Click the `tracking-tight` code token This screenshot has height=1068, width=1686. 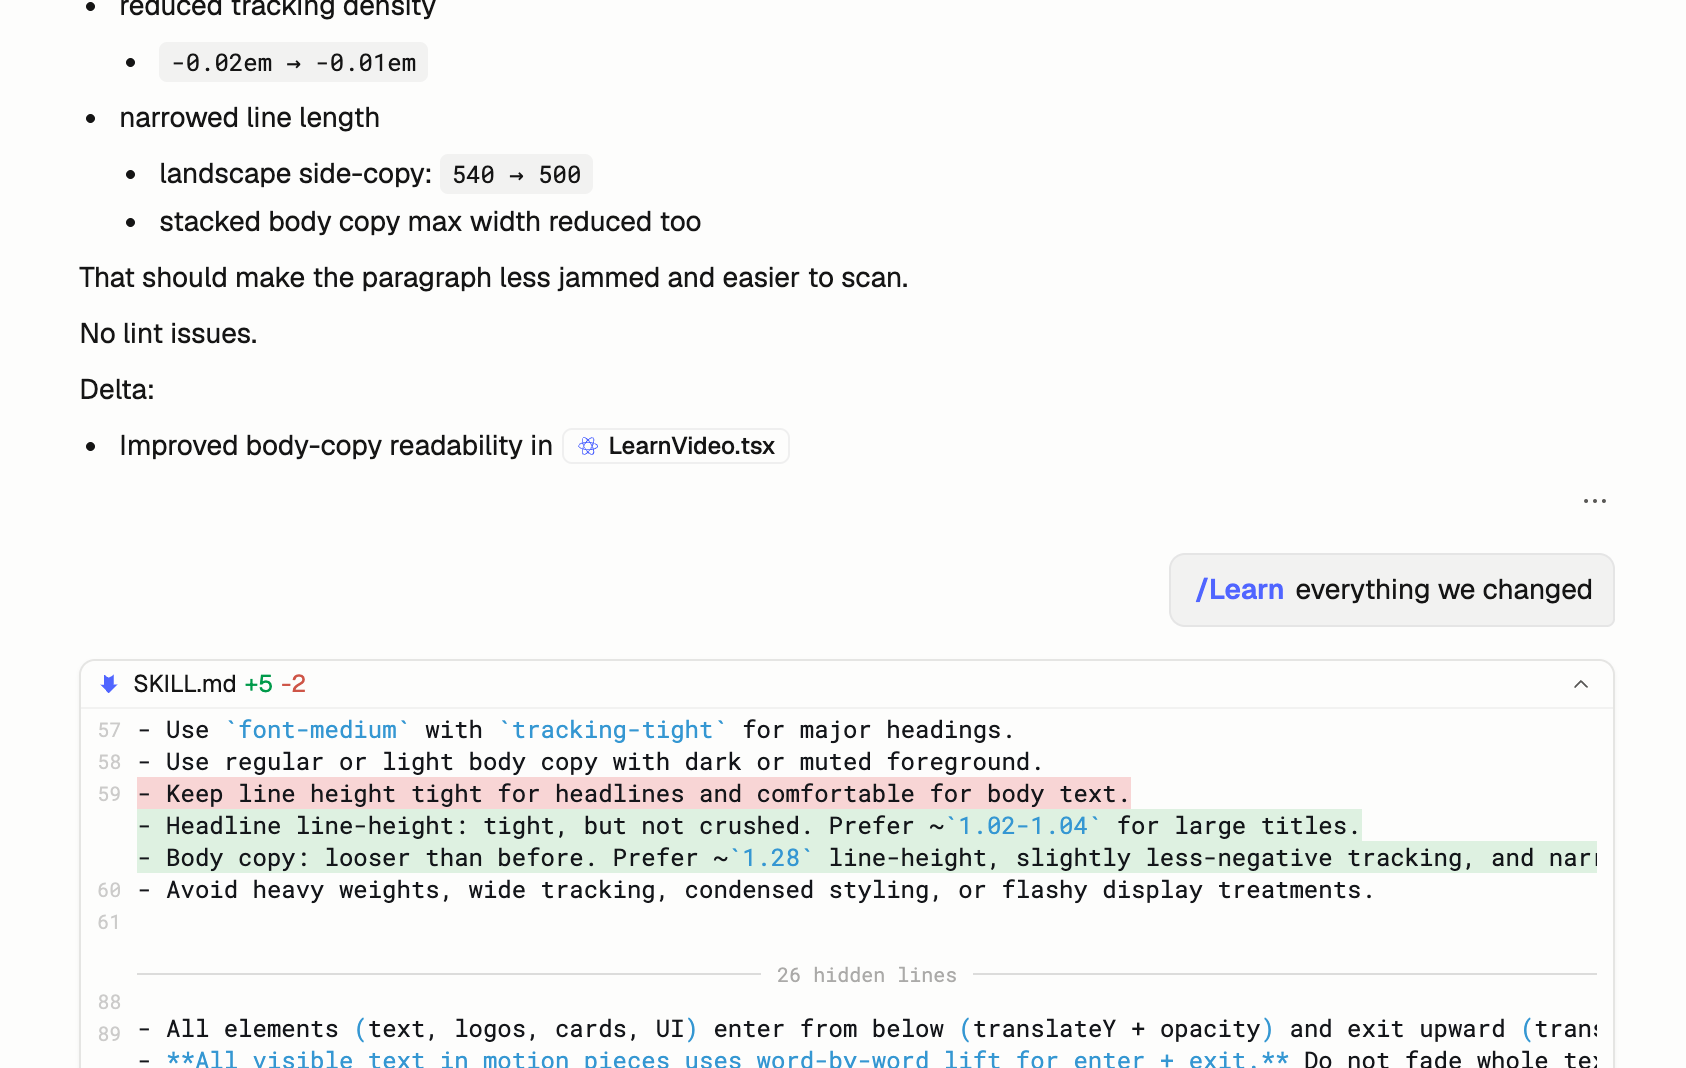[x=612, y=731]
